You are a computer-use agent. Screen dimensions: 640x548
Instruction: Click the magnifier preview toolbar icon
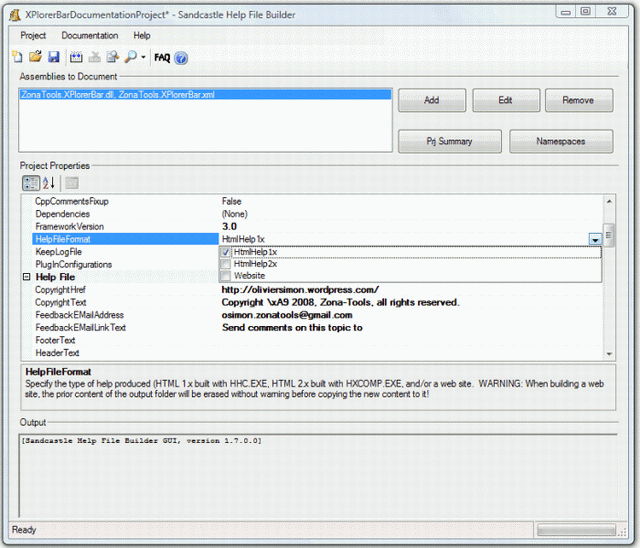point(131,57)
